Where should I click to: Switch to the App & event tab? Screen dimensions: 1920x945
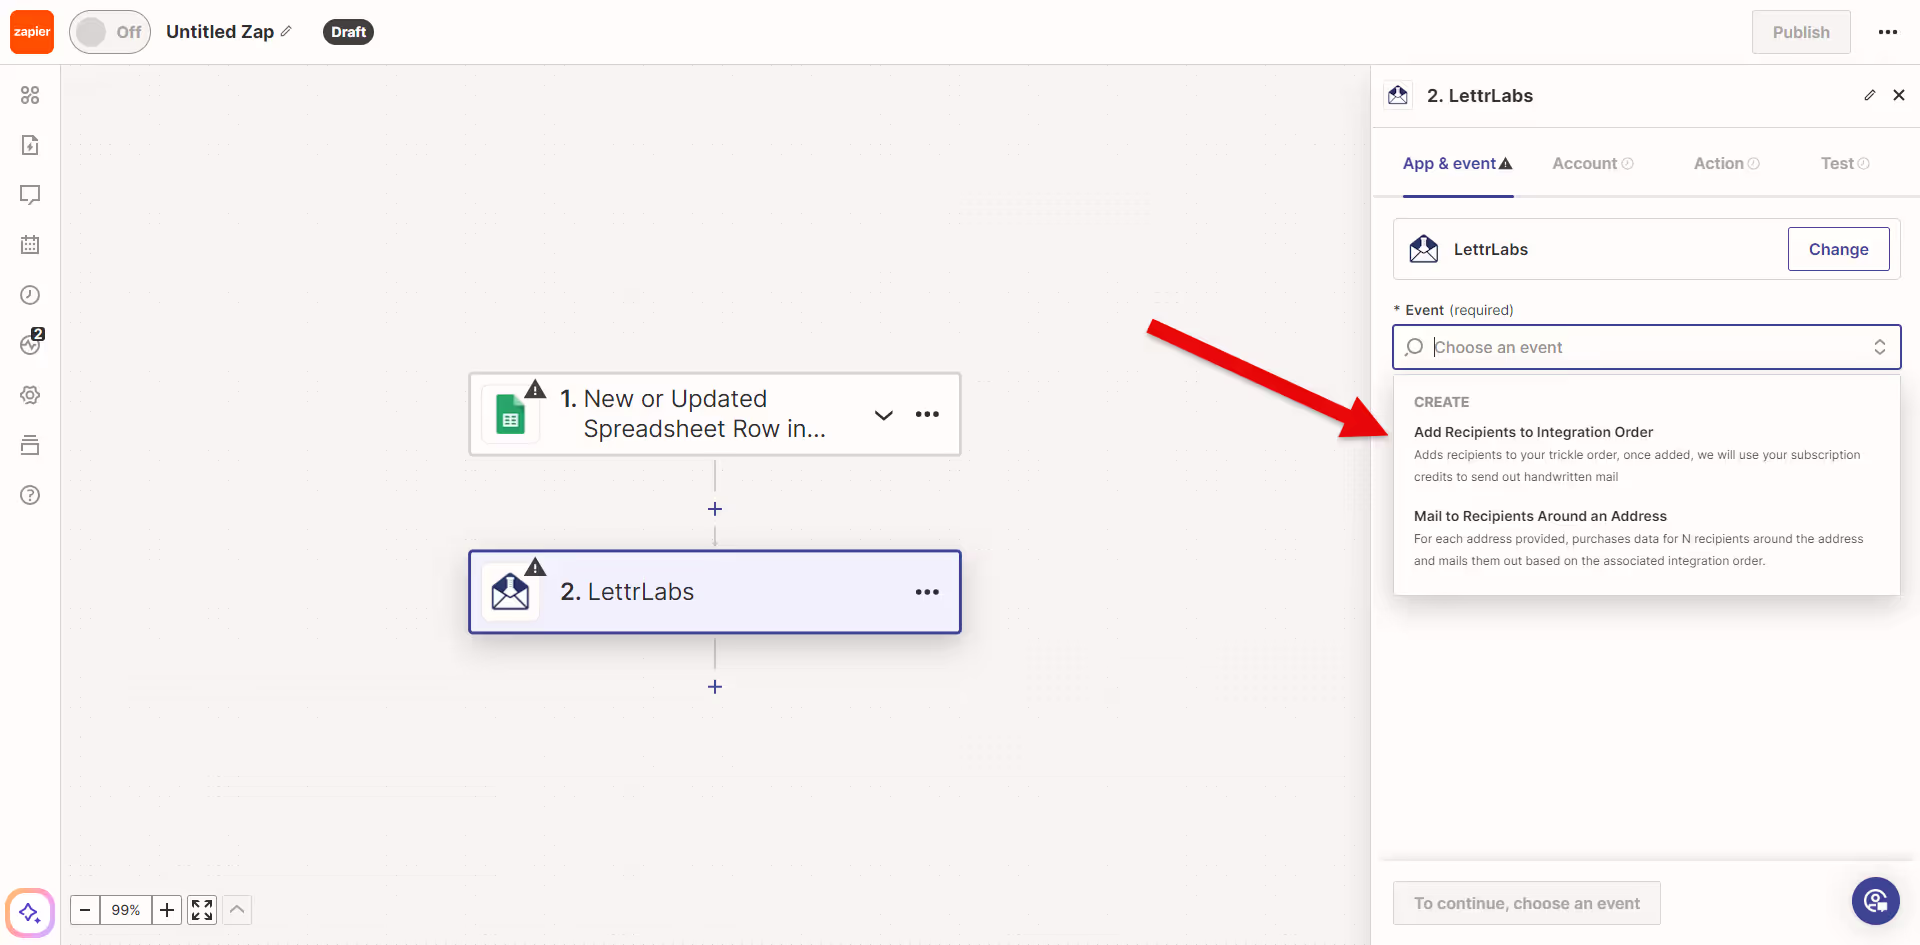[1457, 163]
